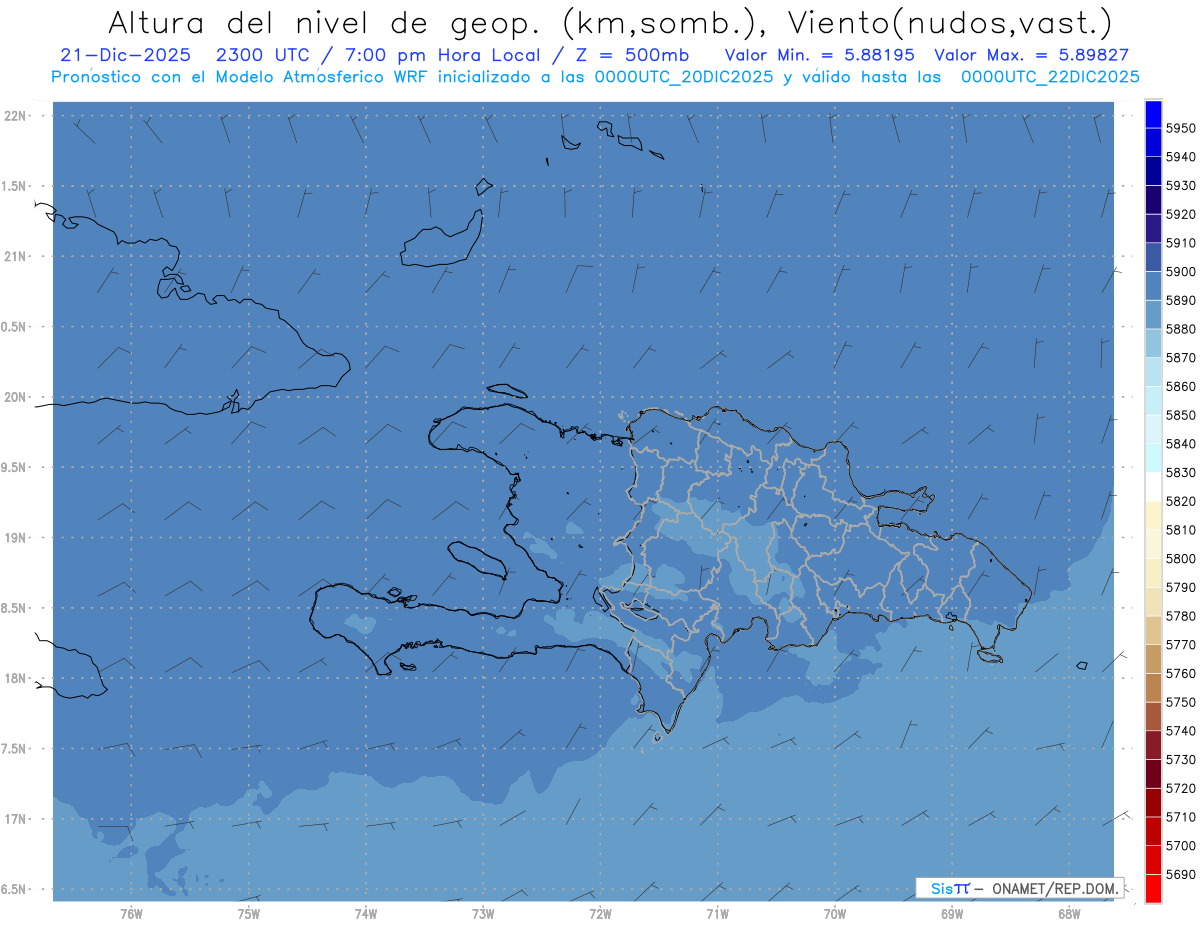Click the legend value '5910'
The height and width of the screenshot is (927, 1200).
point(1181,243)
